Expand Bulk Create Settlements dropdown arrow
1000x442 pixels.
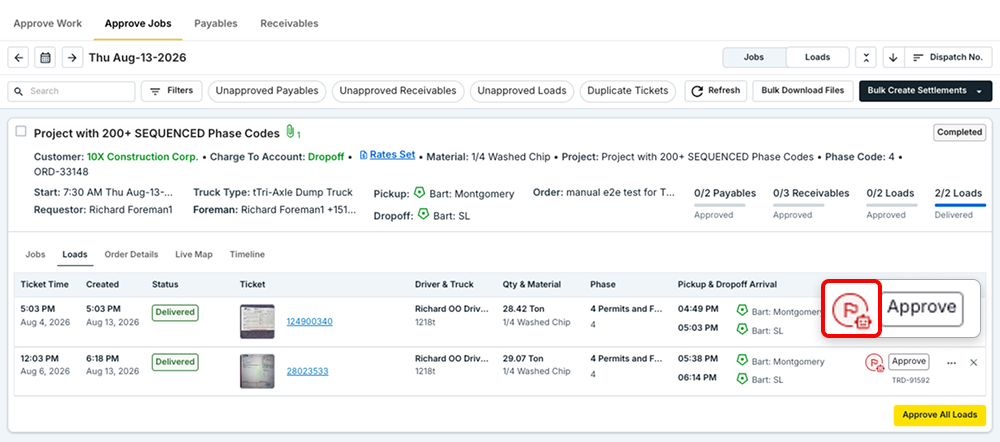[x=979, y=91]
